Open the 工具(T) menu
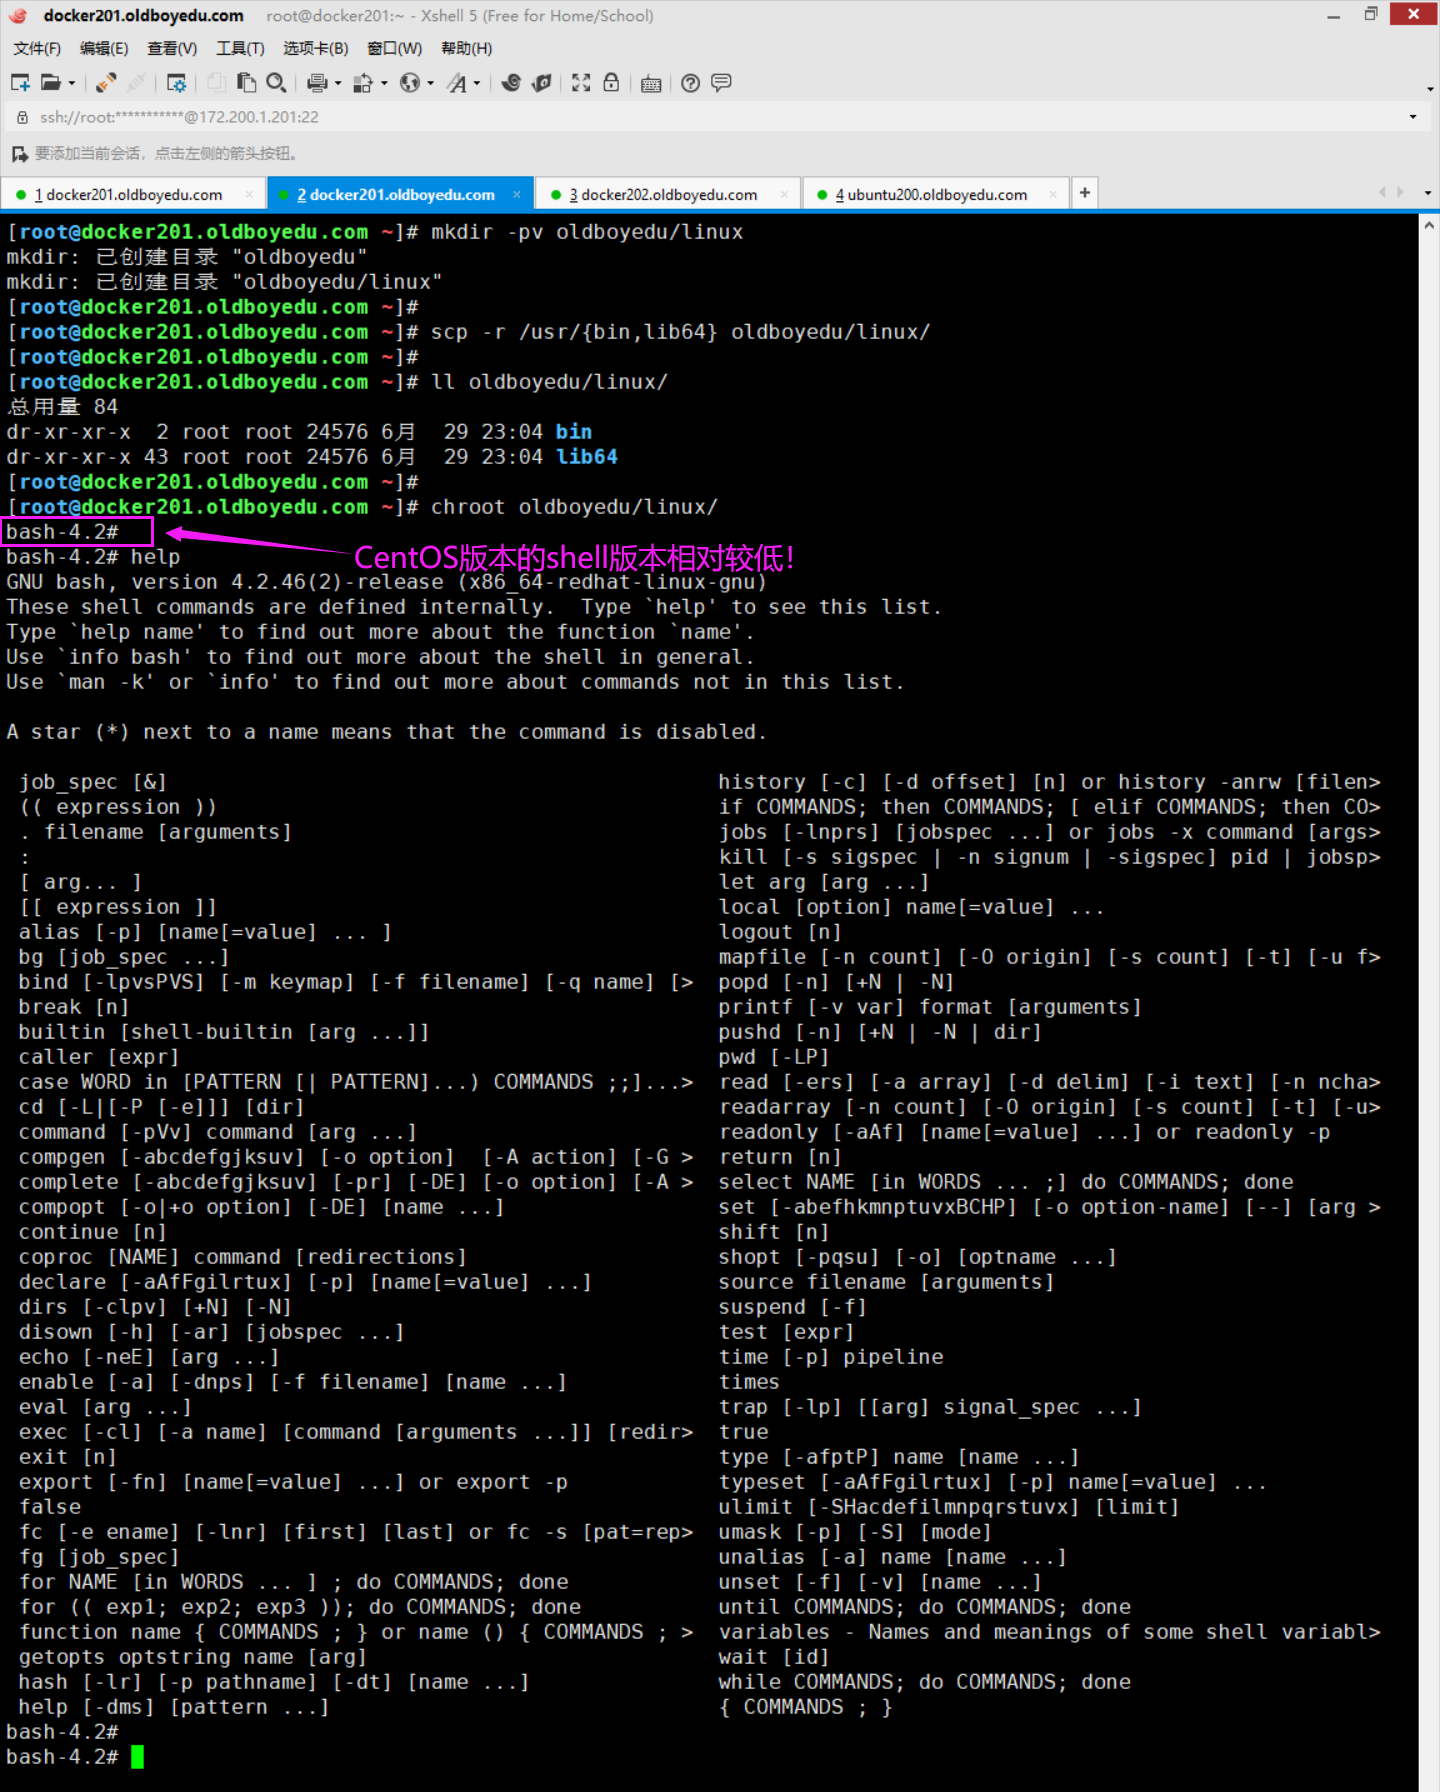Viewport: 1440px width, 1792px height. [x=240, y=48]
